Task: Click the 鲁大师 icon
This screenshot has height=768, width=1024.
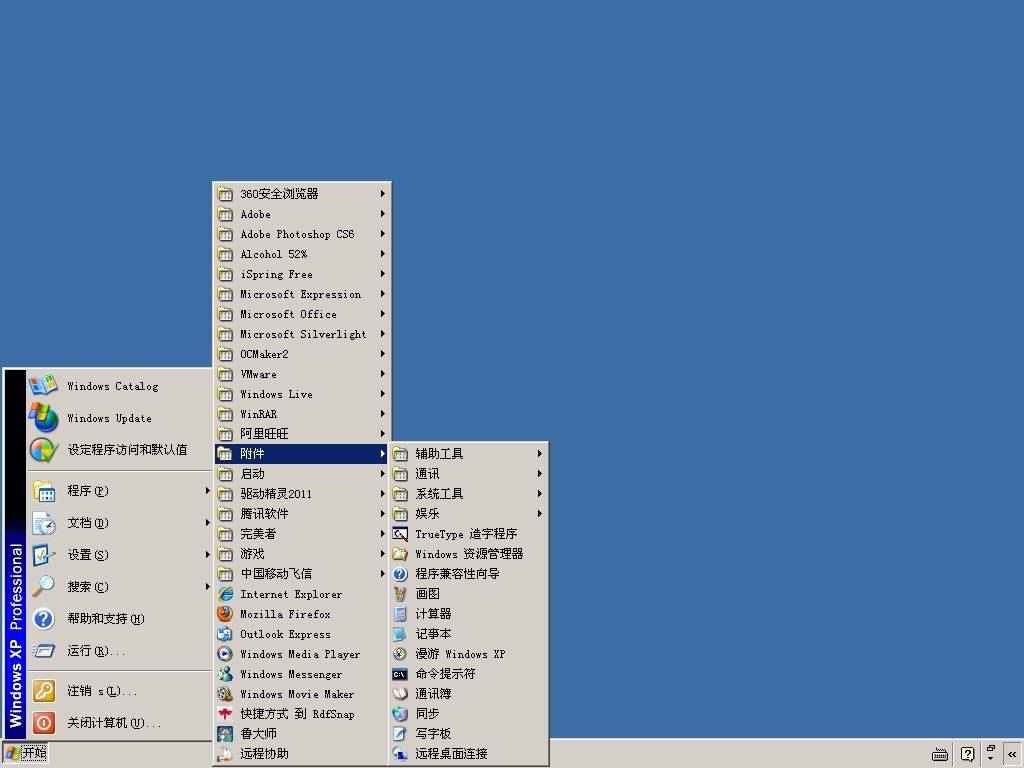Action: pyautogui.click(x=225, y=734)
